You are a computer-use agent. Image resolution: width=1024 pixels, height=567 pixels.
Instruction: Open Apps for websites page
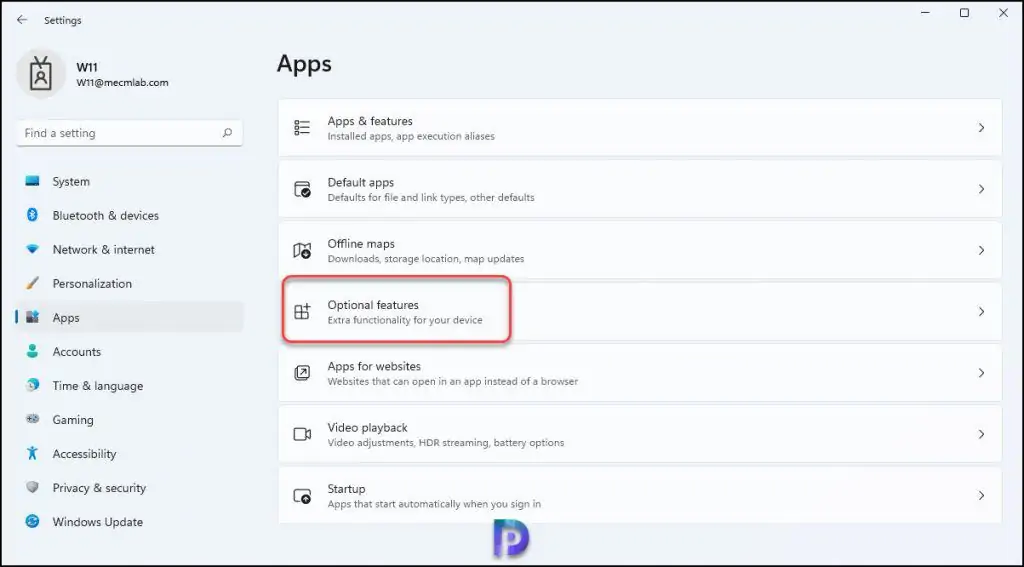click(x=640, y=373)
